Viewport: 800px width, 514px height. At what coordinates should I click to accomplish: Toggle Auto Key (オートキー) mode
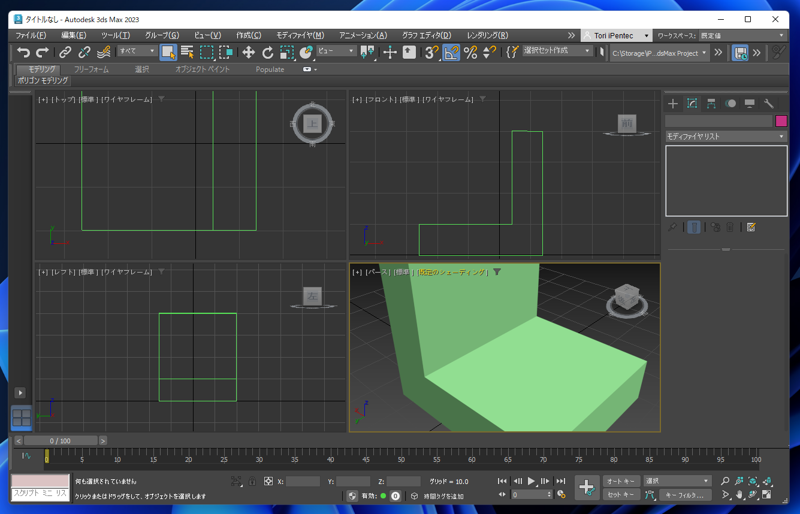click(621, 481)
